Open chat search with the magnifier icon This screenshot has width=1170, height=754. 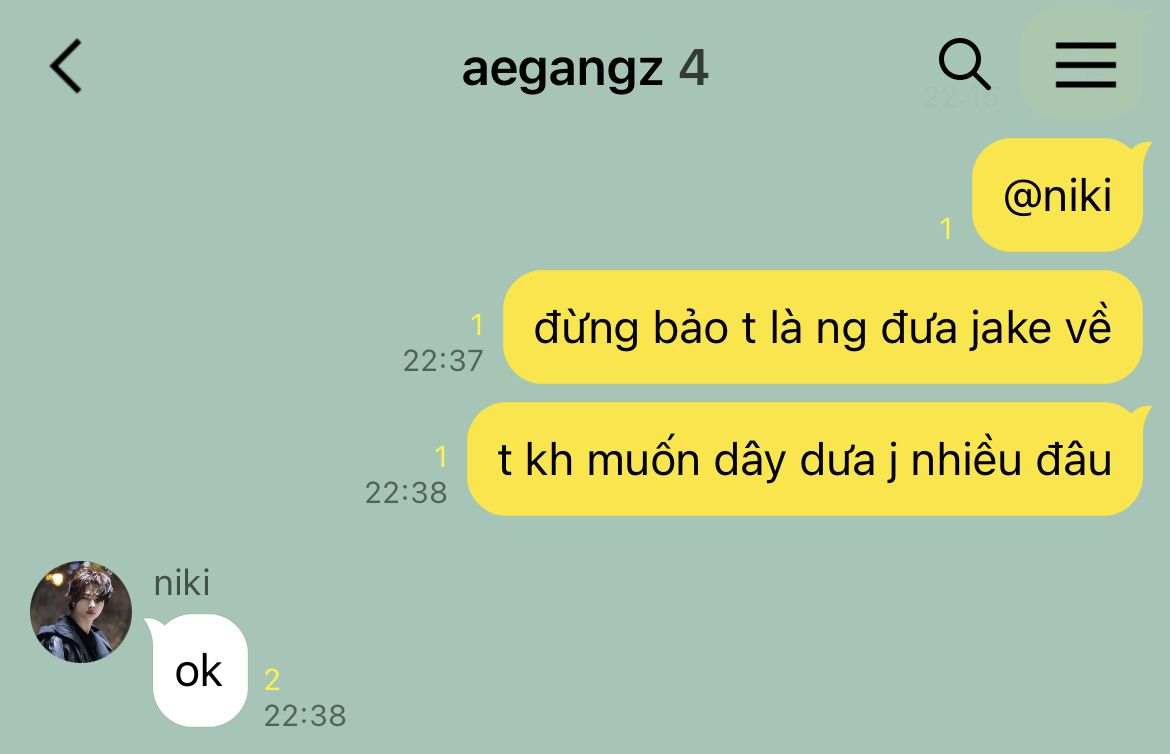pos(964,64)
